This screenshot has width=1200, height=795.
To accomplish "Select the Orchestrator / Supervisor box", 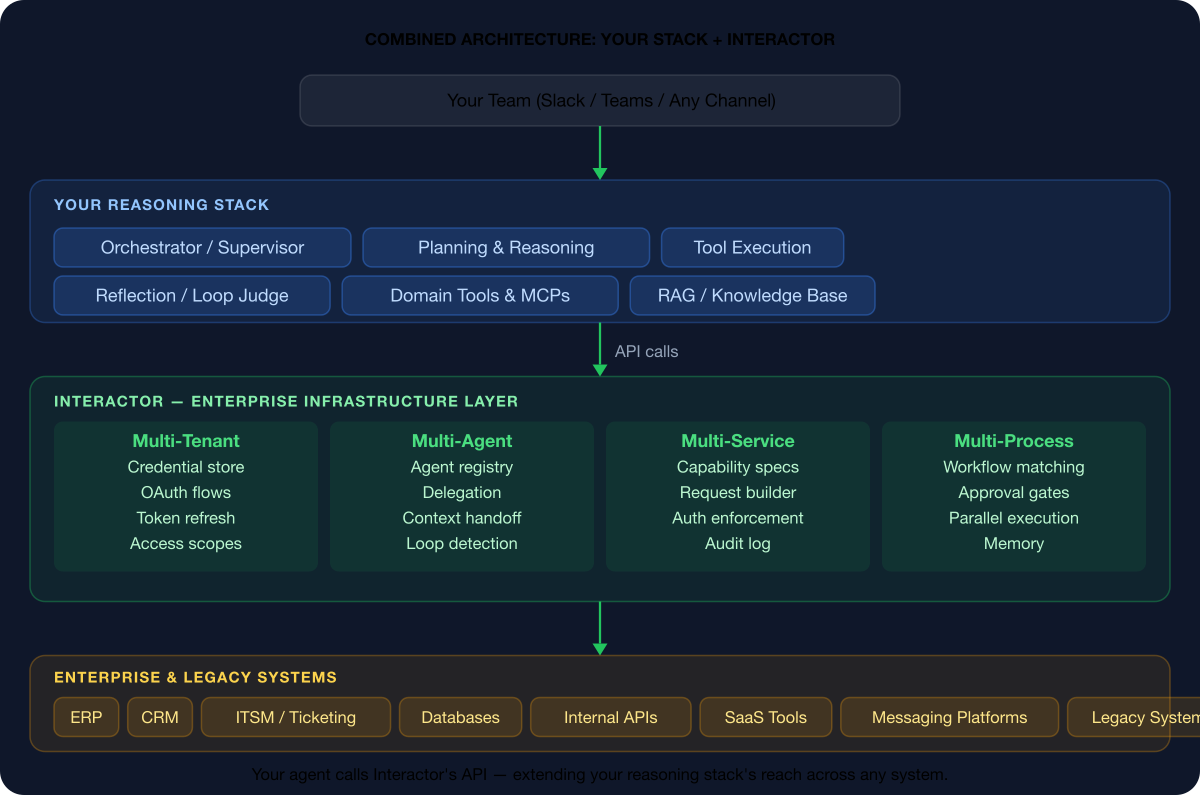I will click(202, 247).
